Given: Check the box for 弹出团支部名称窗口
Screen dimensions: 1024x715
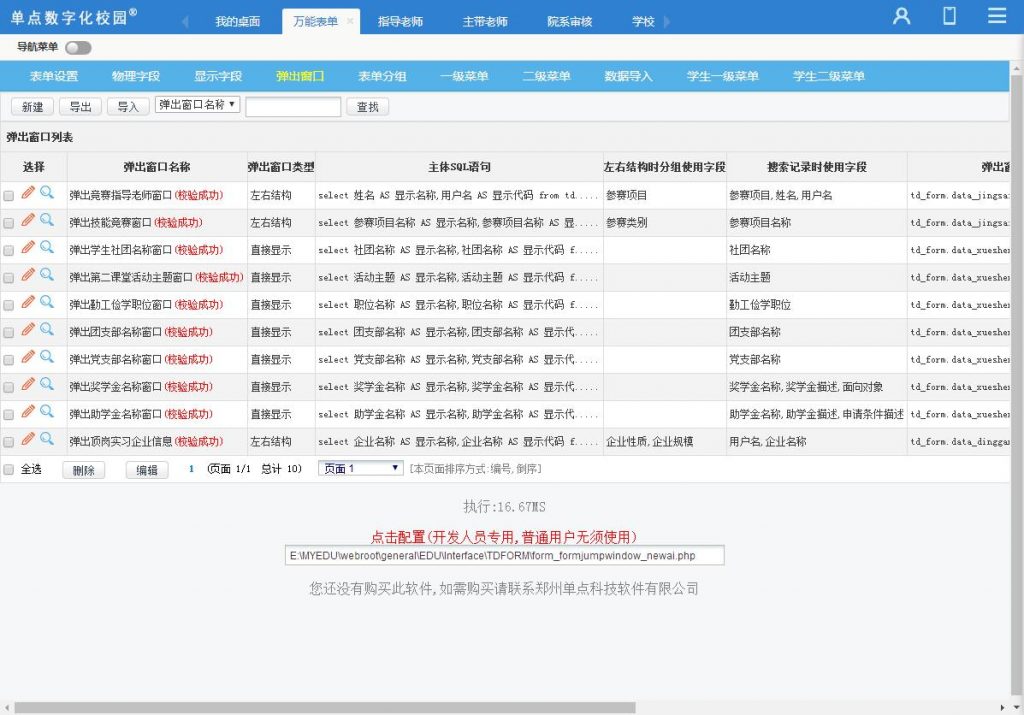Looking at the screenshot, I should coord(8,333).
